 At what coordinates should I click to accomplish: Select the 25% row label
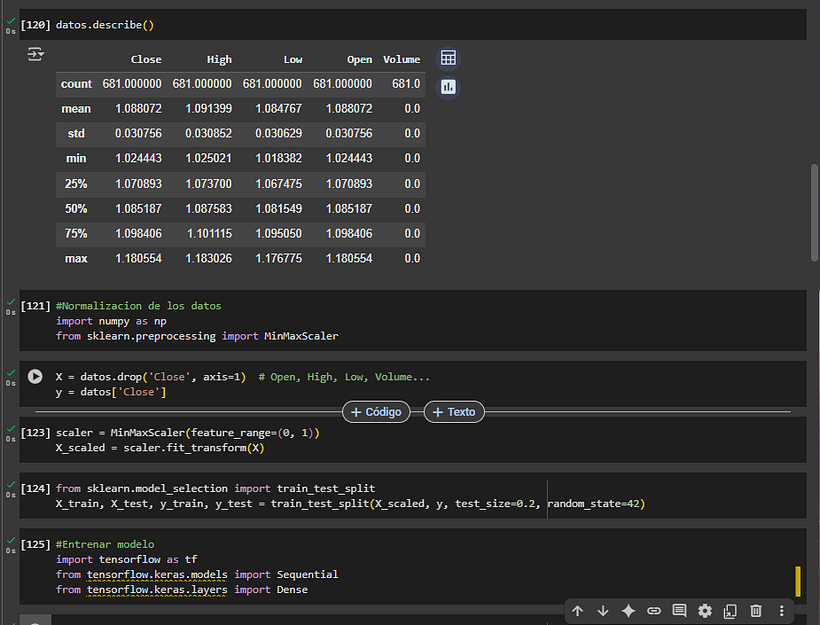pos(76,184)
